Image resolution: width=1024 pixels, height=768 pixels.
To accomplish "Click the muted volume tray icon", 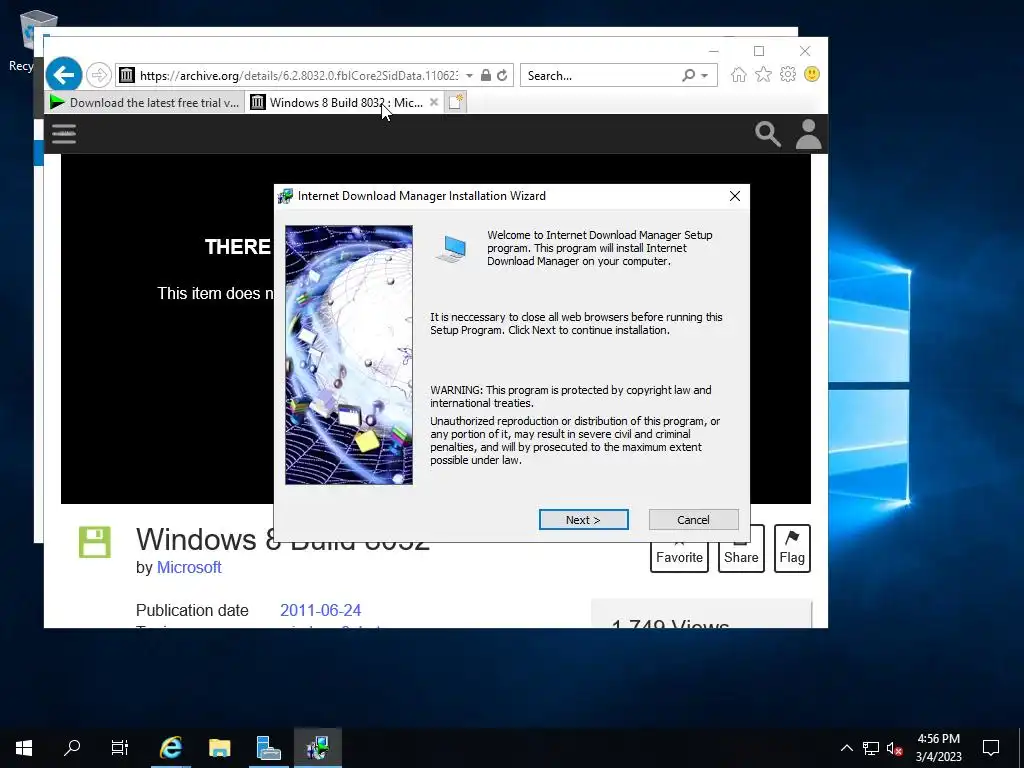I will click(894, 748).
